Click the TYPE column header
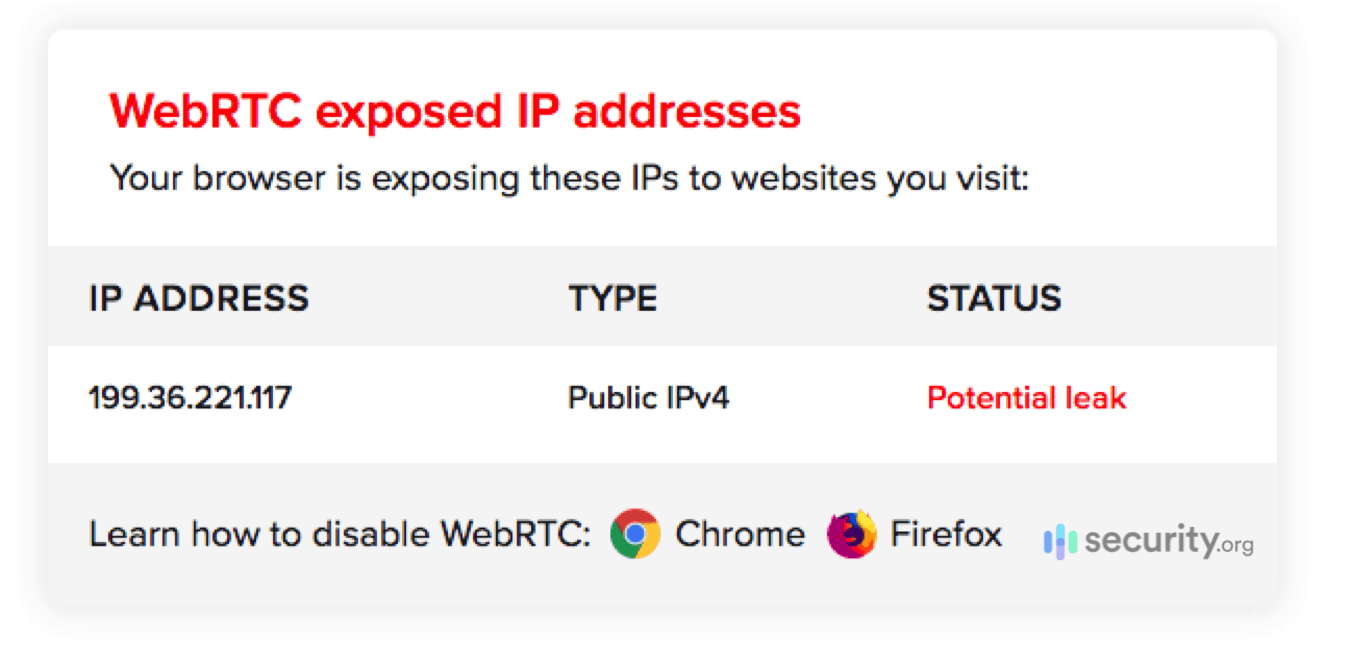The width and height of the screenshot is (1353, 670). pos(613,297)
